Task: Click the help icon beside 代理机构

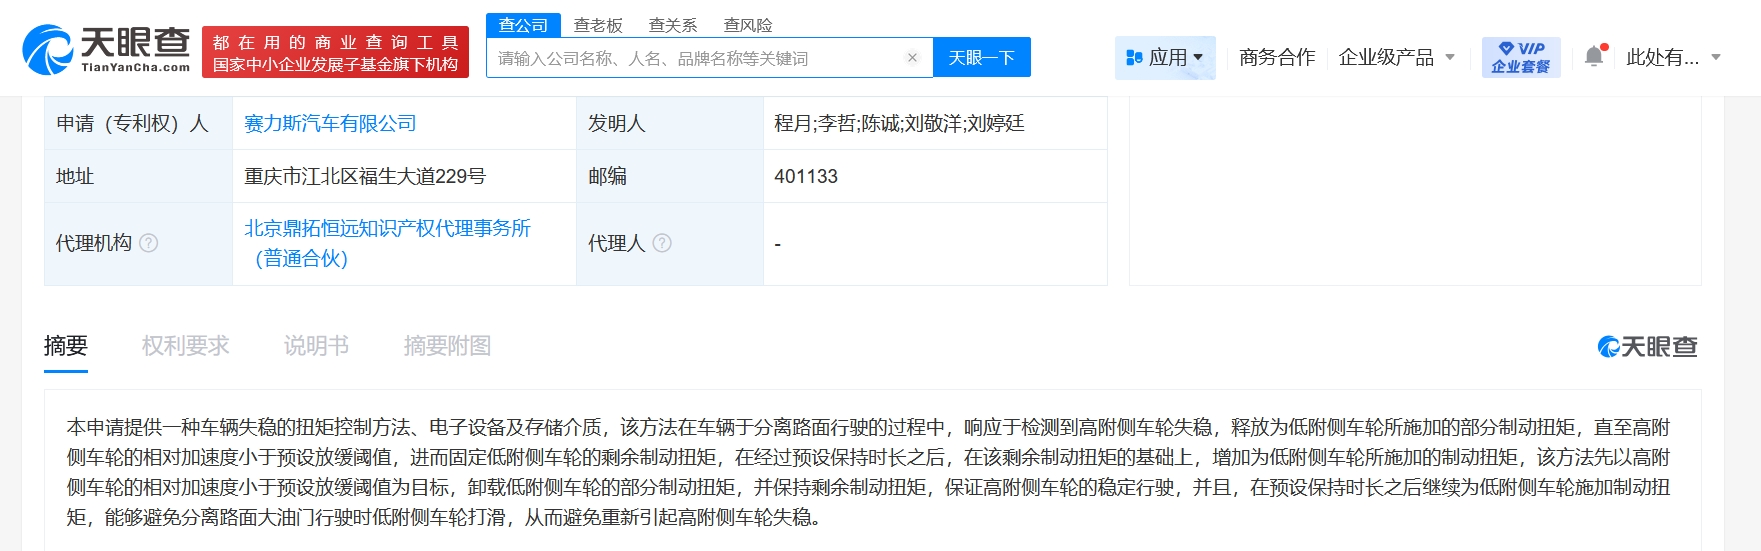Action: coord(149,243)
